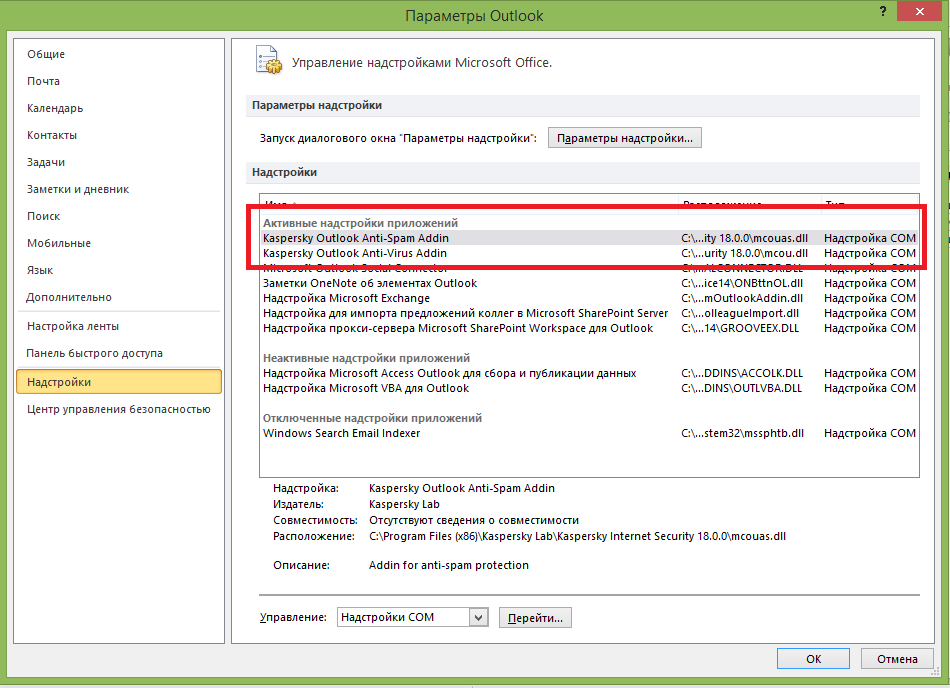
Task: Click the C:\...stem32\mssphtb.dll location cell
Action: pos(743,433)
